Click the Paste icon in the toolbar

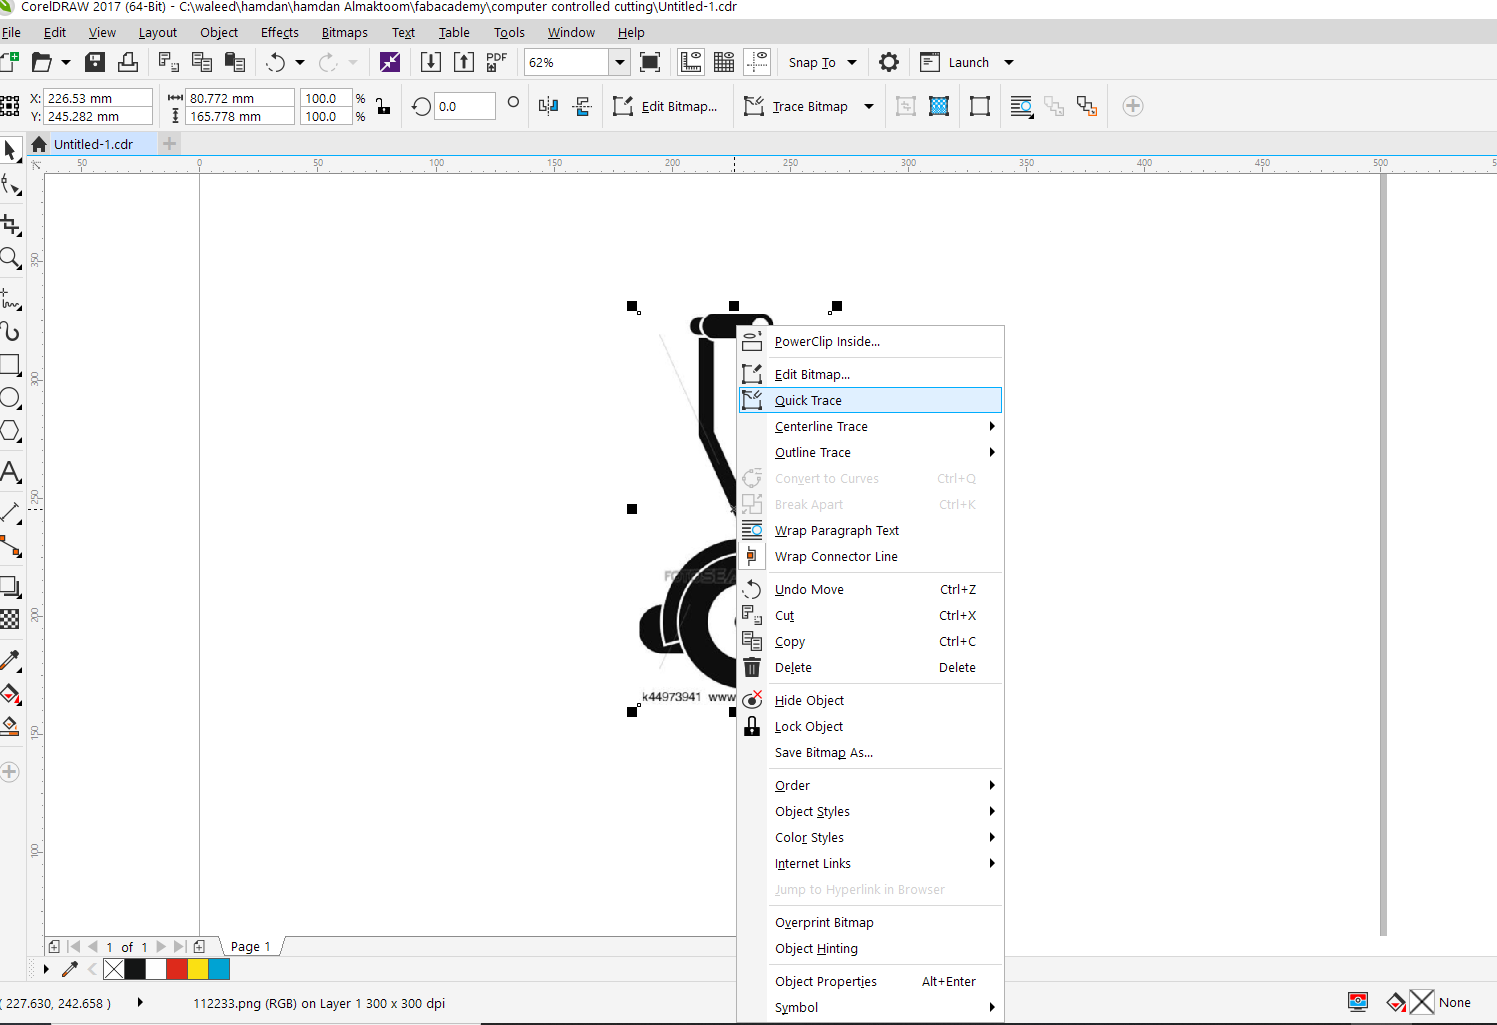[235, 62]
